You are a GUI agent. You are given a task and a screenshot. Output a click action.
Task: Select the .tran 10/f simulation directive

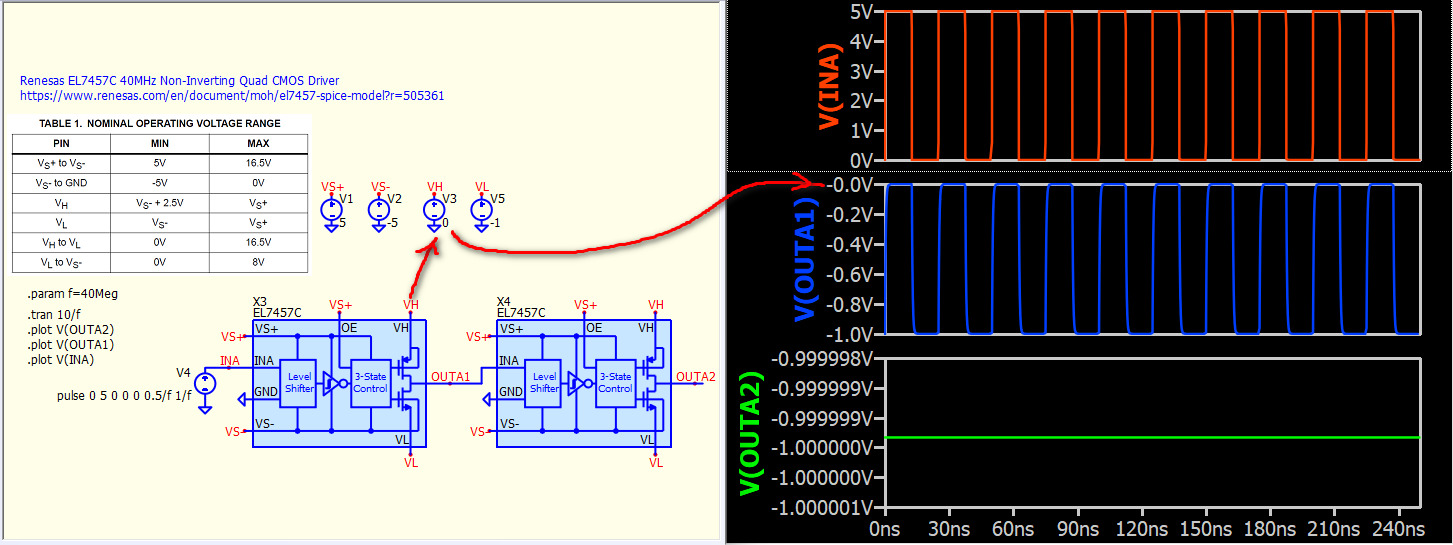(x=55, y=315)
